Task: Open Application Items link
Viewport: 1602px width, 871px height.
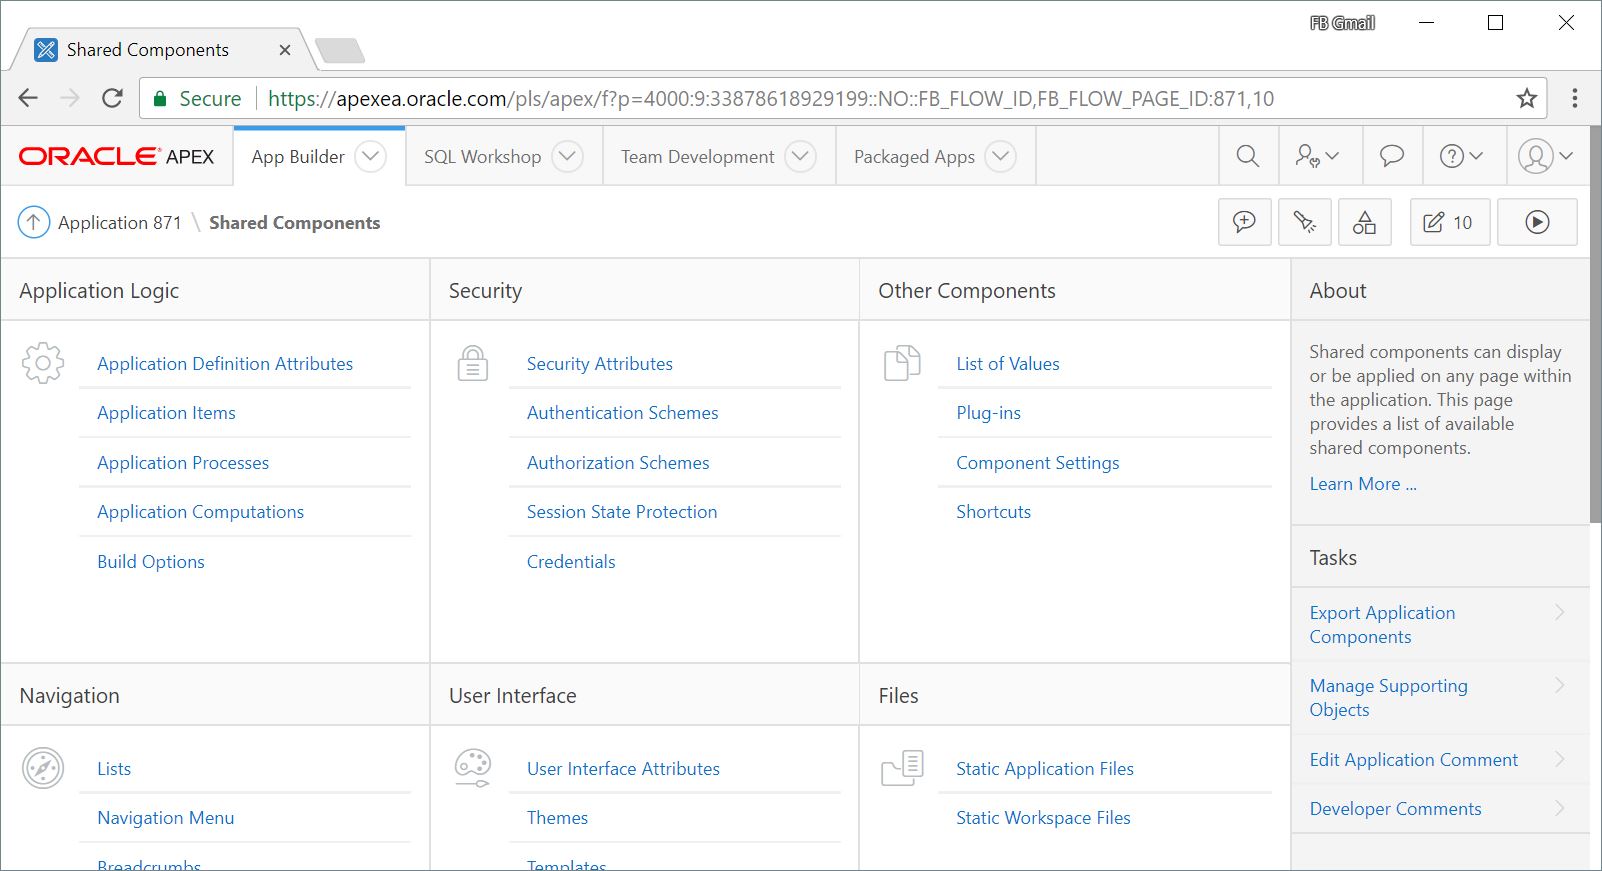Action: (x=166, y=413)
